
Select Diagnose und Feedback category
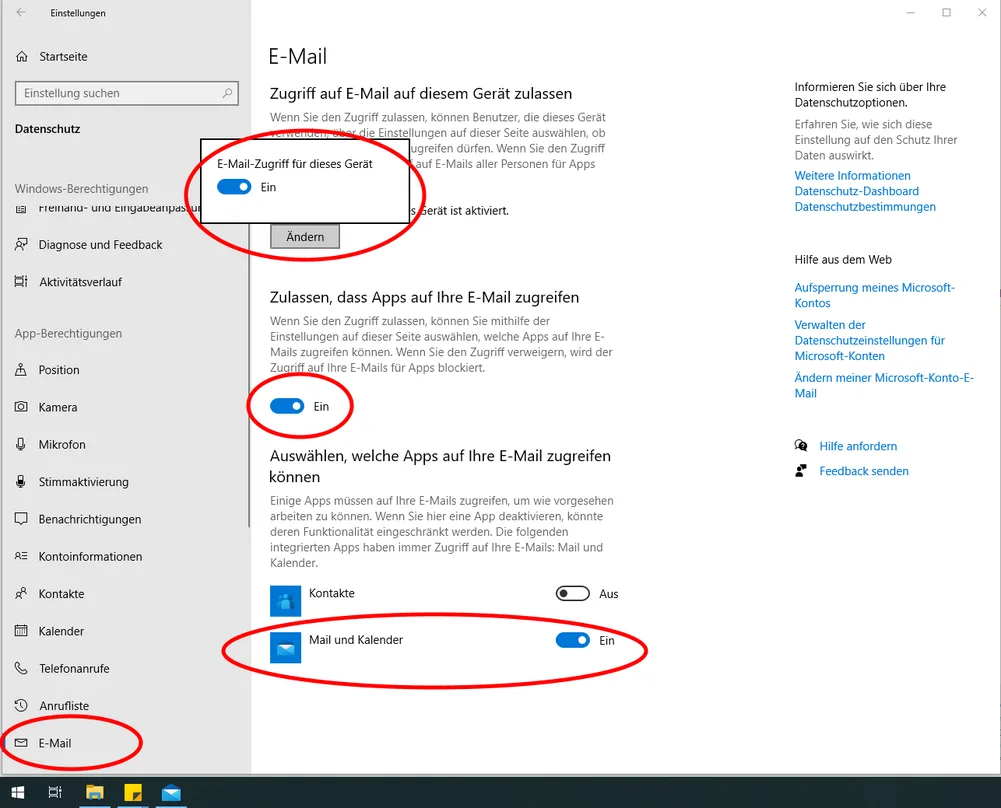pos(100,245)
